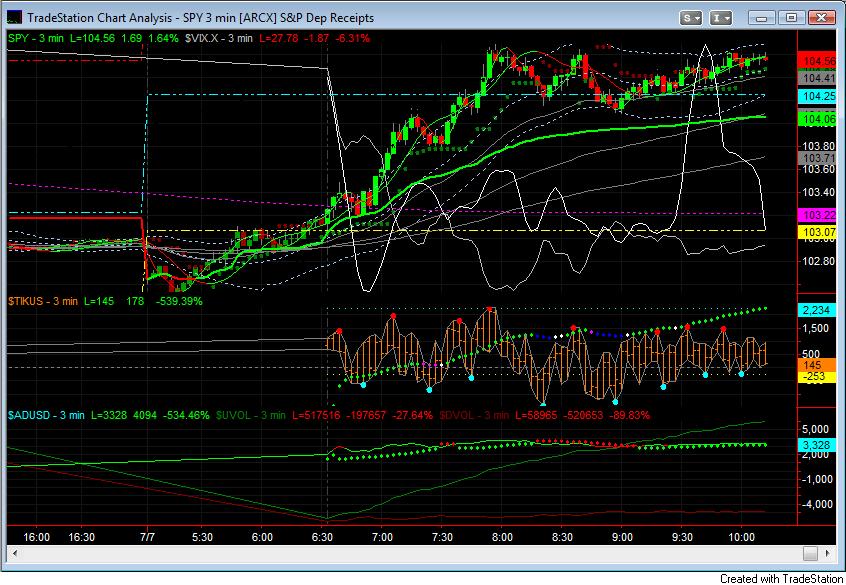Click the SPY percent change '1.64%'
Screen dimensions: 846x585
pos(163,38)
